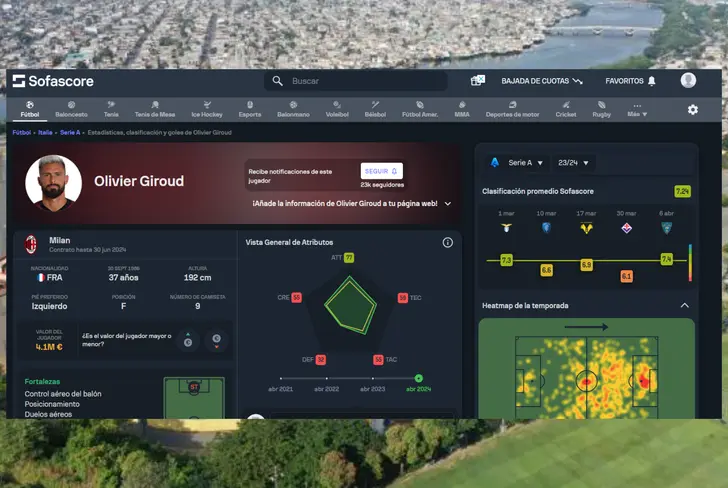Image resolution: width=728 pixels, height=488 pixels.
Task: Open the 6 abr match crest
Action: pyautogui.click(x=666, y=228)
